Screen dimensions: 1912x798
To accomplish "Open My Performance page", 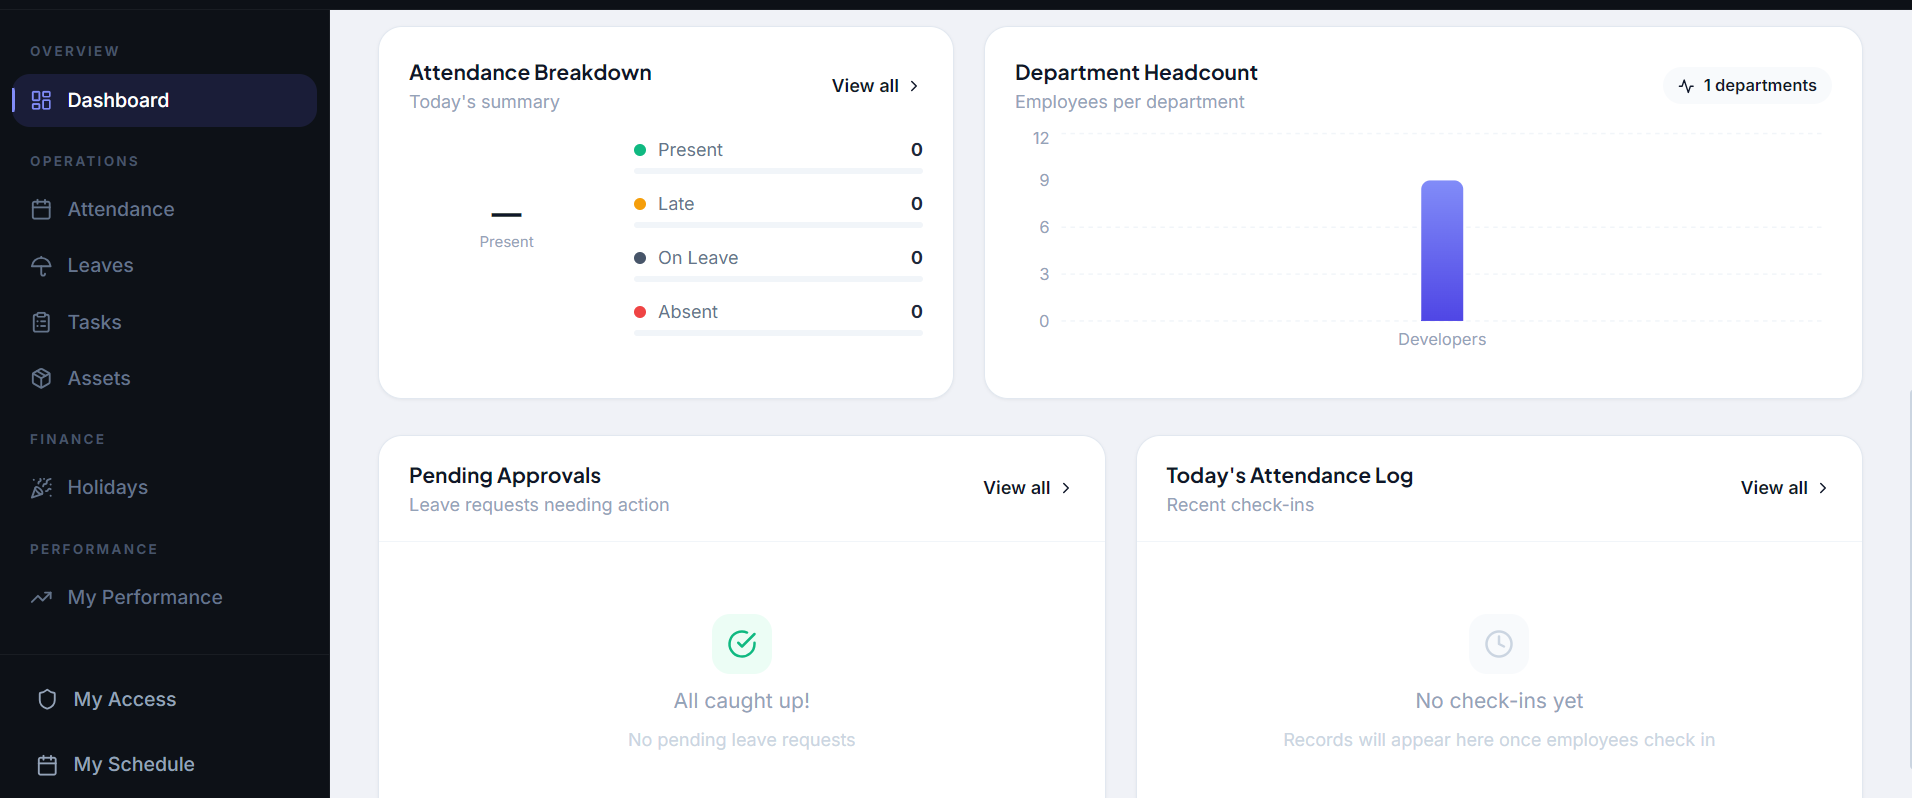I will click(x=165, y=597).
